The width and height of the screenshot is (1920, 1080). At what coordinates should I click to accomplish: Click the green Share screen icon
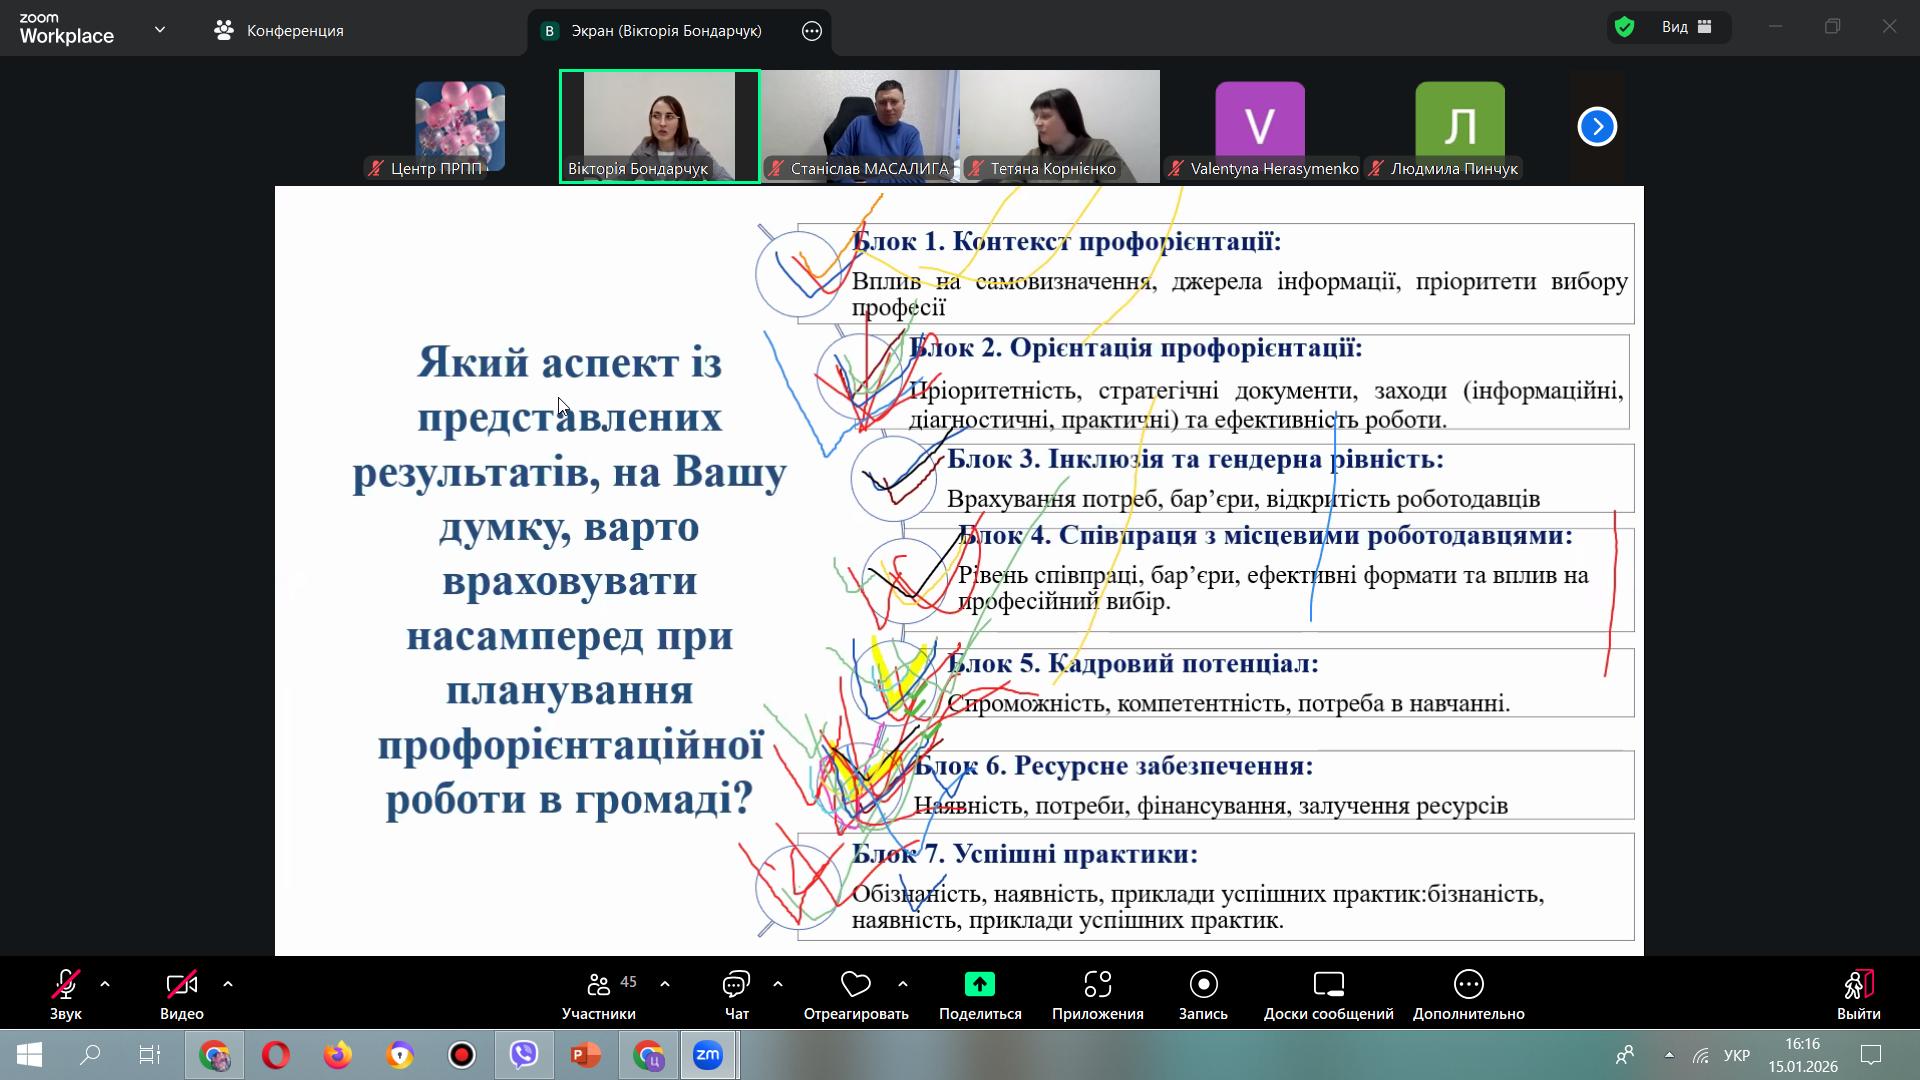[x=979, y=985]
